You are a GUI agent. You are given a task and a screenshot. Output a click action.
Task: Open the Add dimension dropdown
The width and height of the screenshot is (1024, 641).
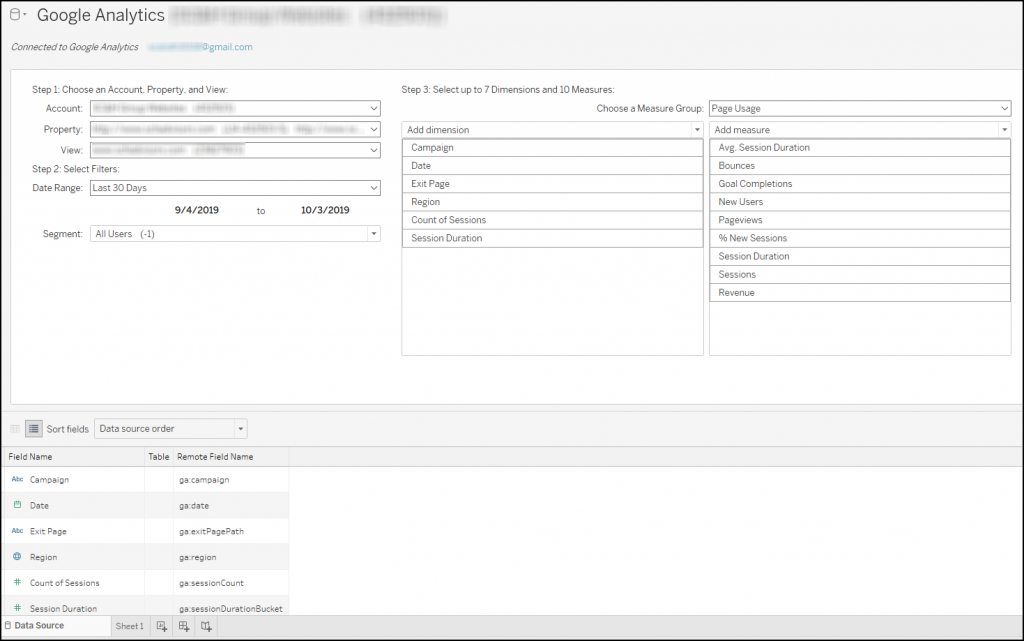[x=552, y=130]
